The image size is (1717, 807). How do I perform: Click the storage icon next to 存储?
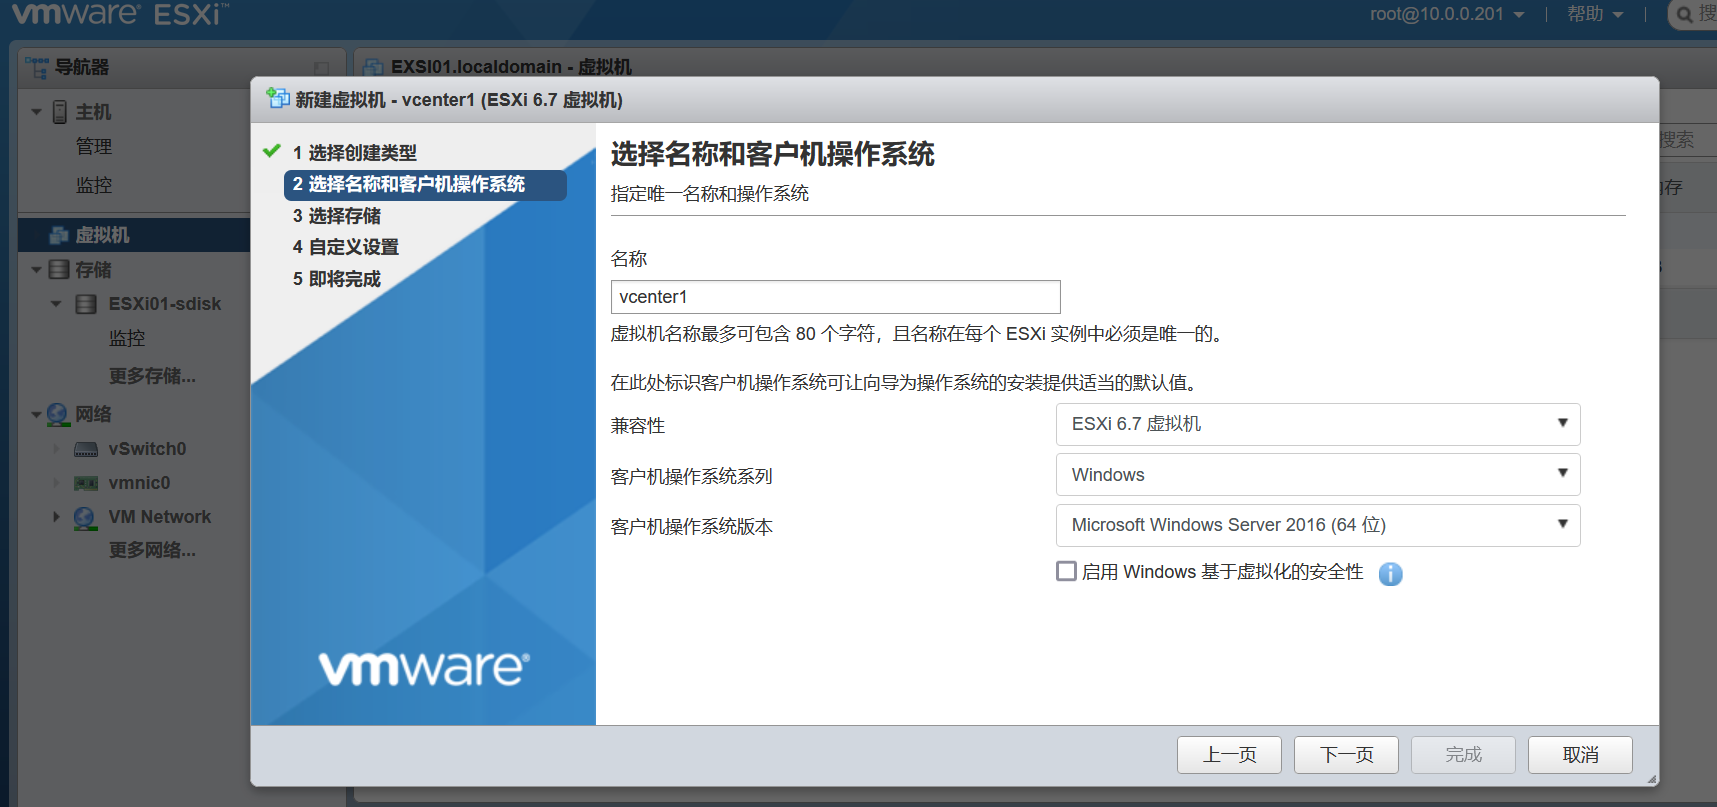[x=59, y=270]
